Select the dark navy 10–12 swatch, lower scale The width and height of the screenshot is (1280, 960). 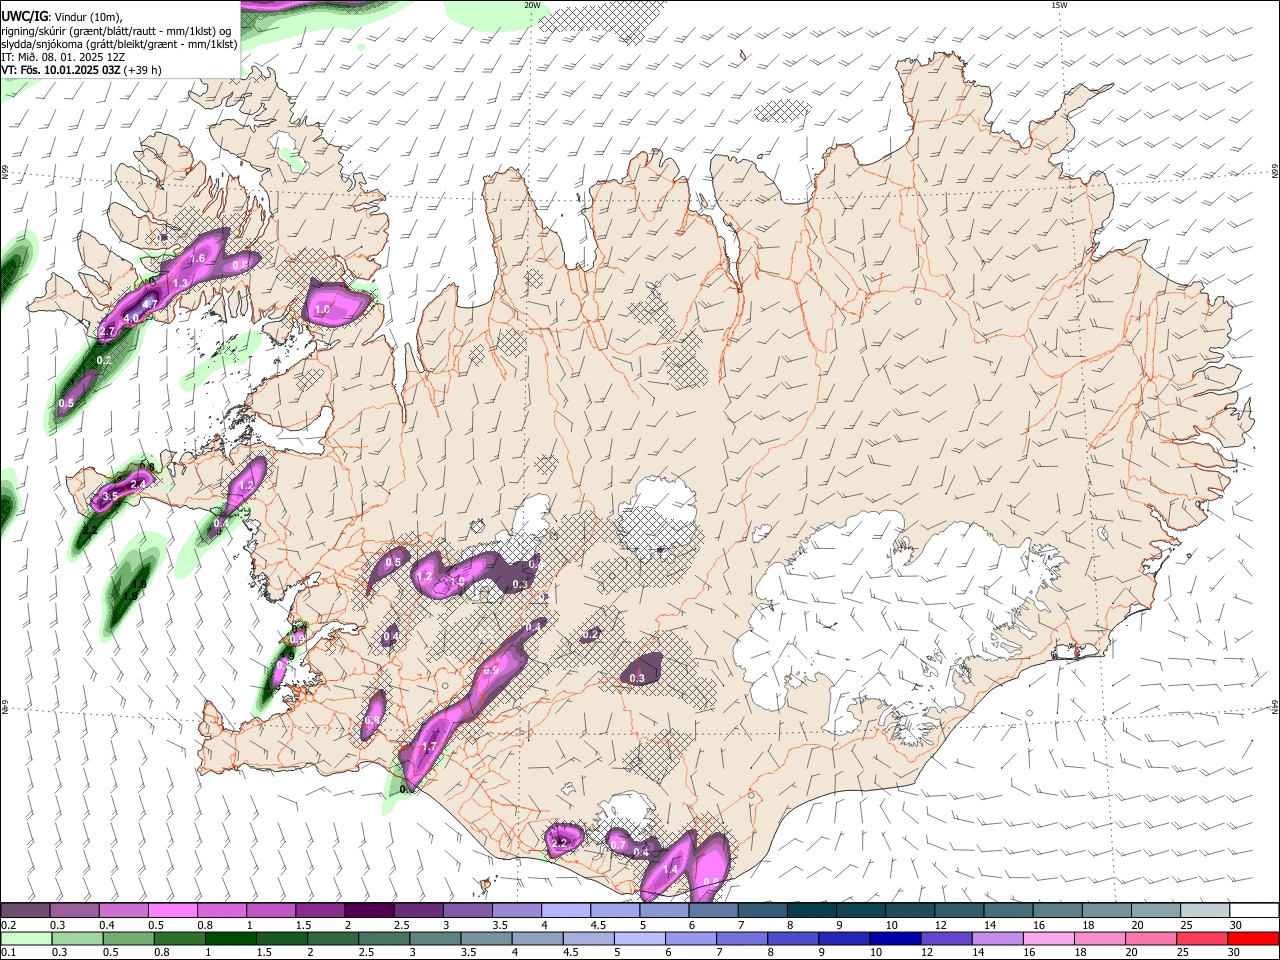[895, 939]
